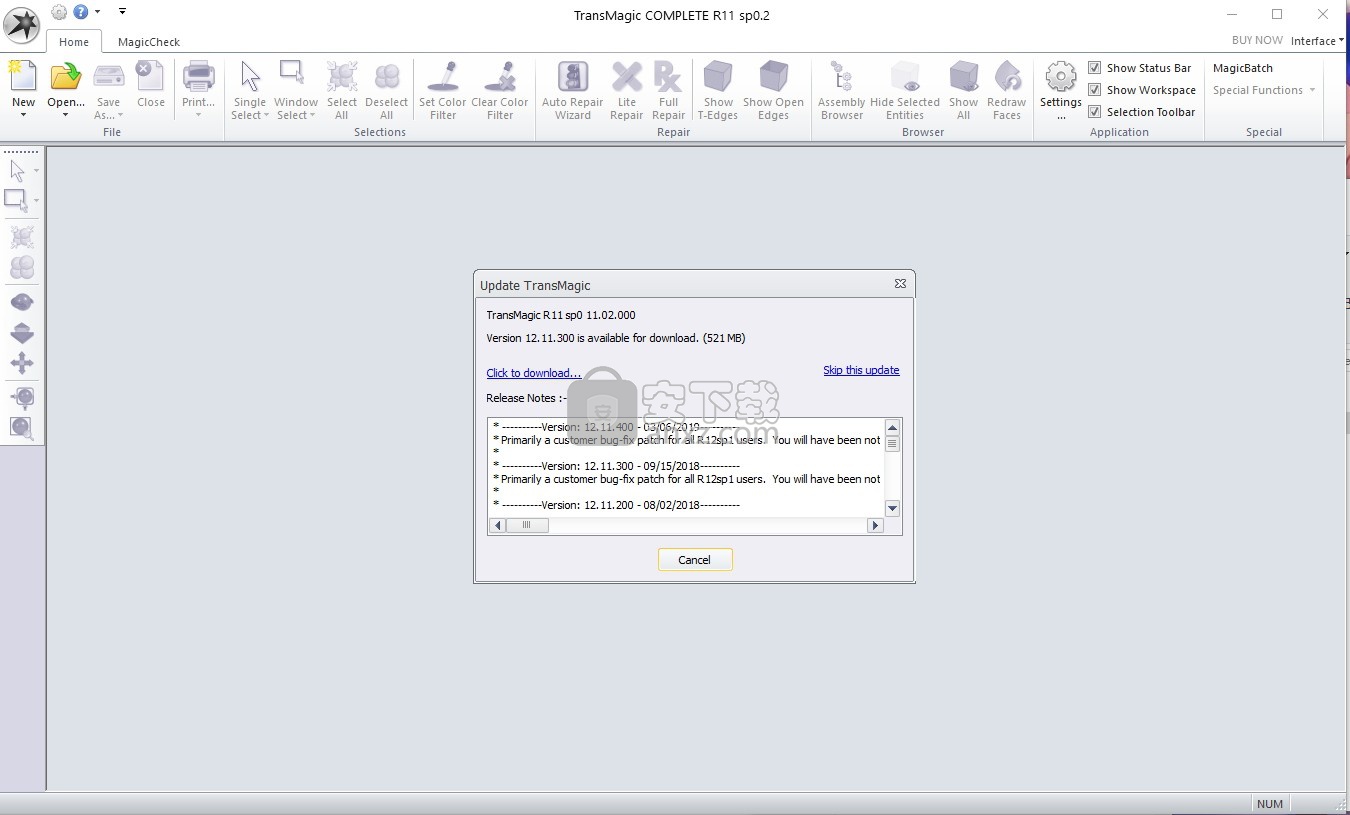The image size is (1350, 815).
Task: Click the side toolbar's dotted grip handle
Action: point(22,152)
